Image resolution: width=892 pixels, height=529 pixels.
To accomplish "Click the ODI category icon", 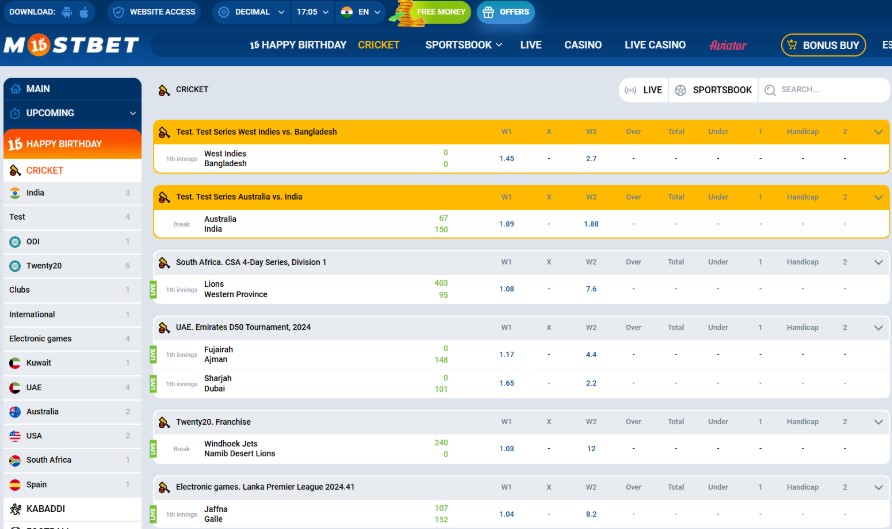I will 15,242.
